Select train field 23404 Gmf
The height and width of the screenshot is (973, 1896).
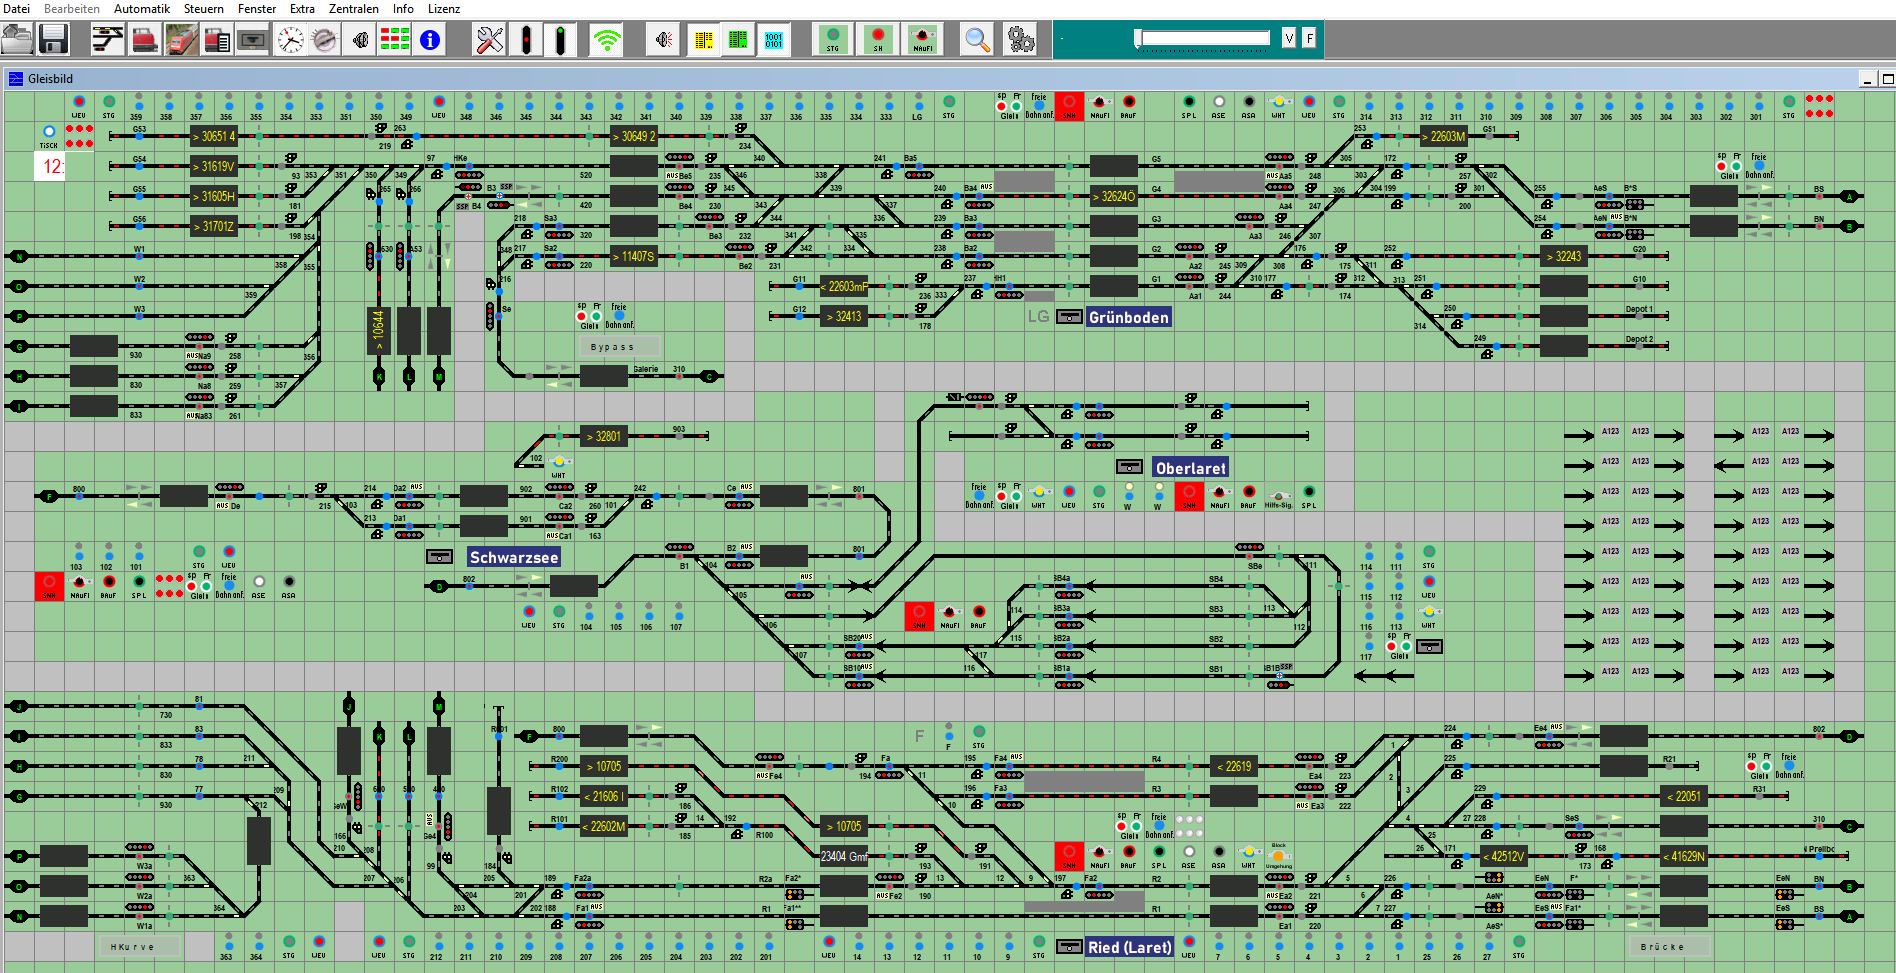click(x=844, y=856)
